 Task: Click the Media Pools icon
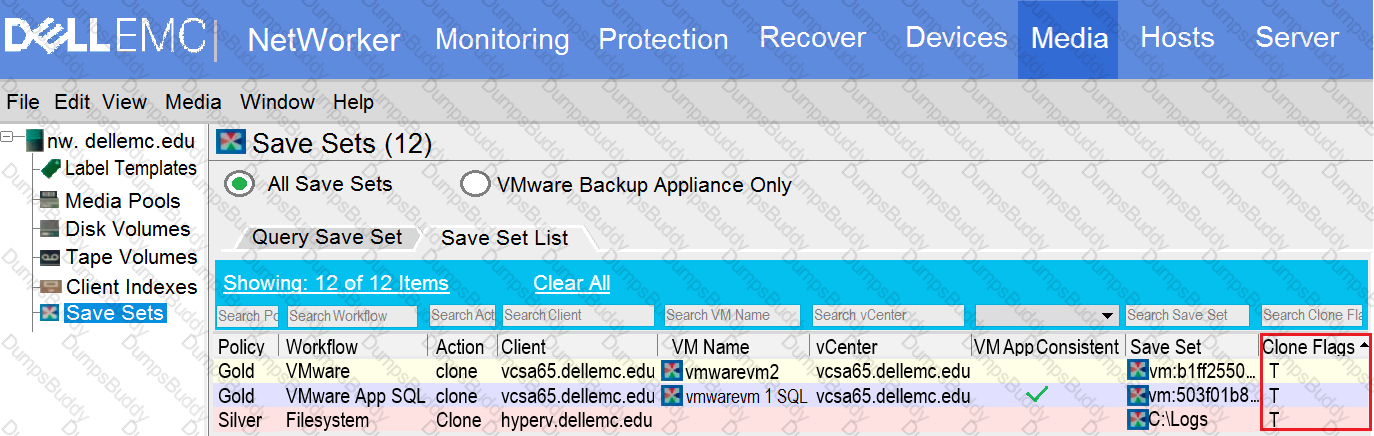[x=49, y=200]
